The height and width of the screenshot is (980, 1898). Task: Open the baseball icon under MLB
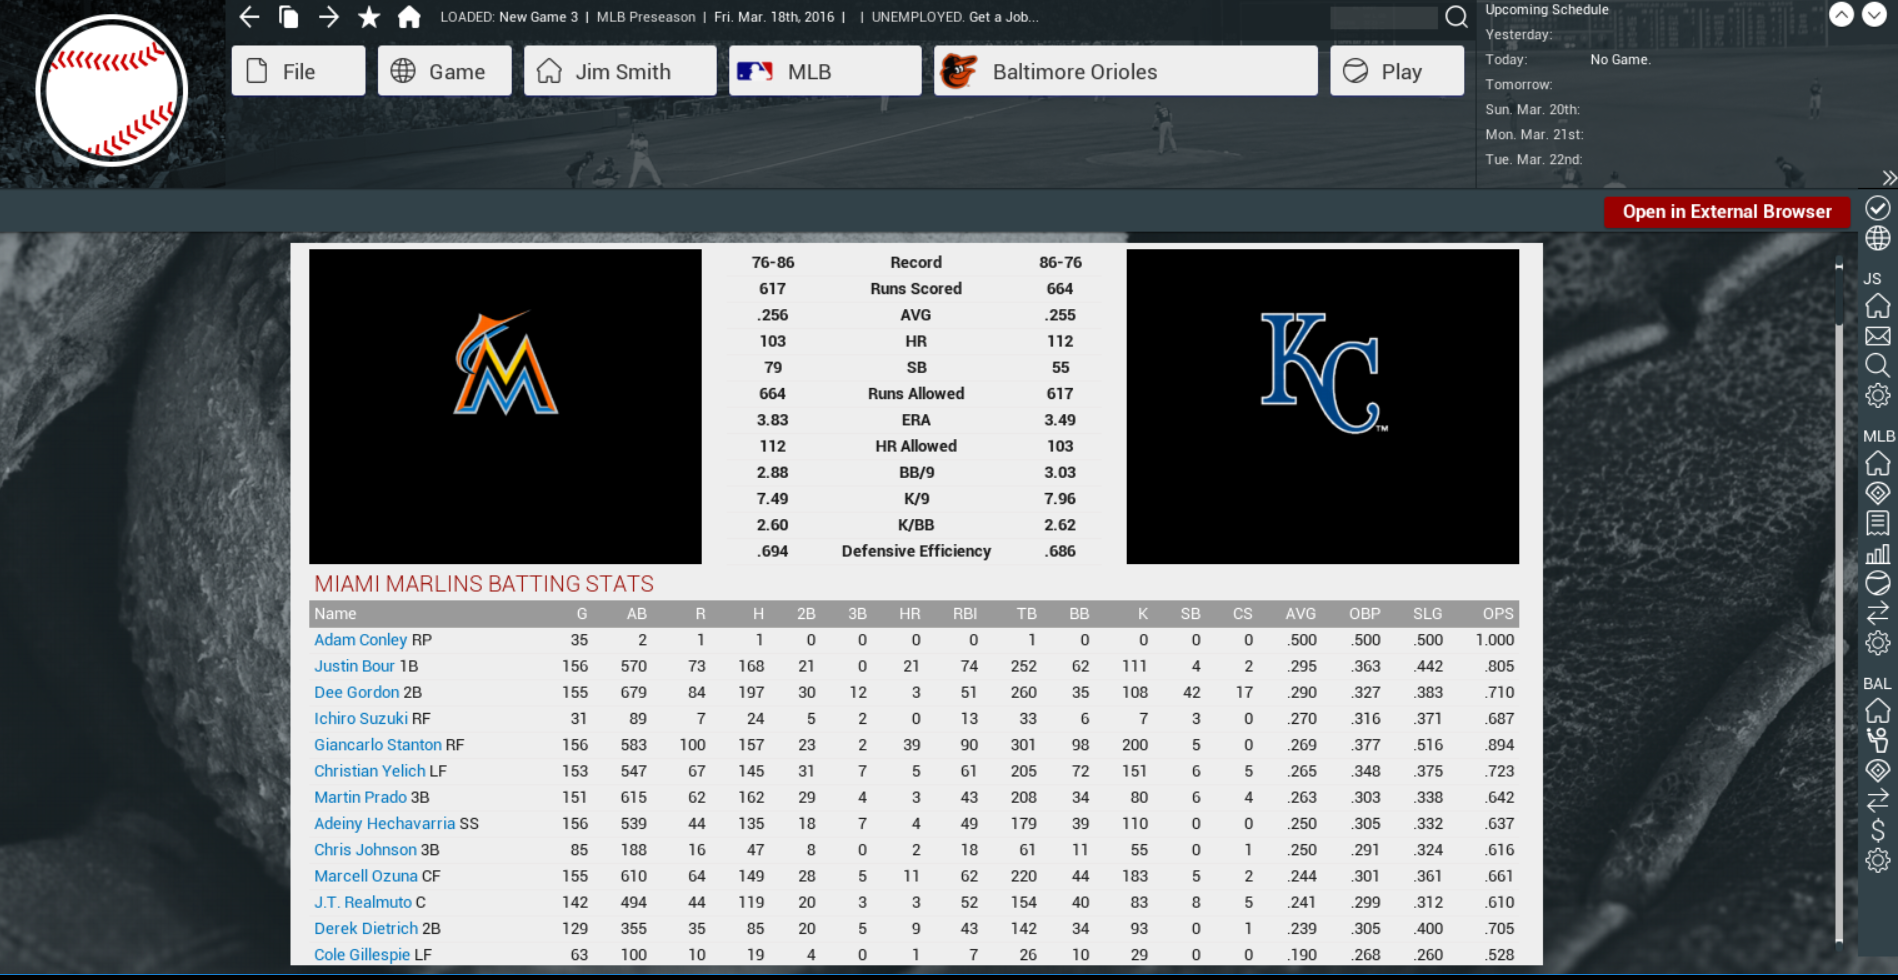[x=1877, y=583]
